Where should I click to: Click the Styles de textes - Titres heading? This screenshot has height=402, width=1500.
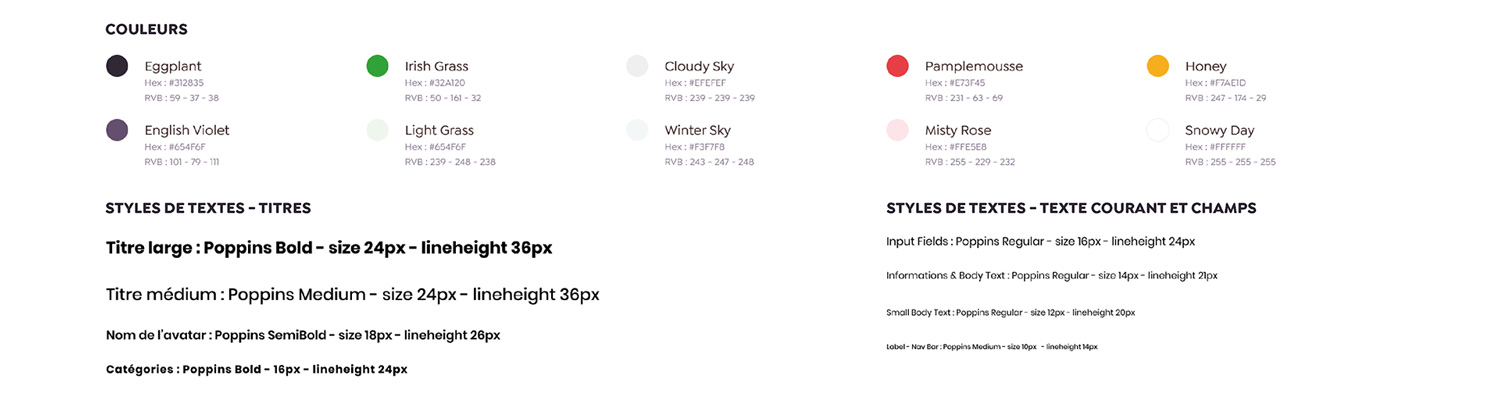208,208
